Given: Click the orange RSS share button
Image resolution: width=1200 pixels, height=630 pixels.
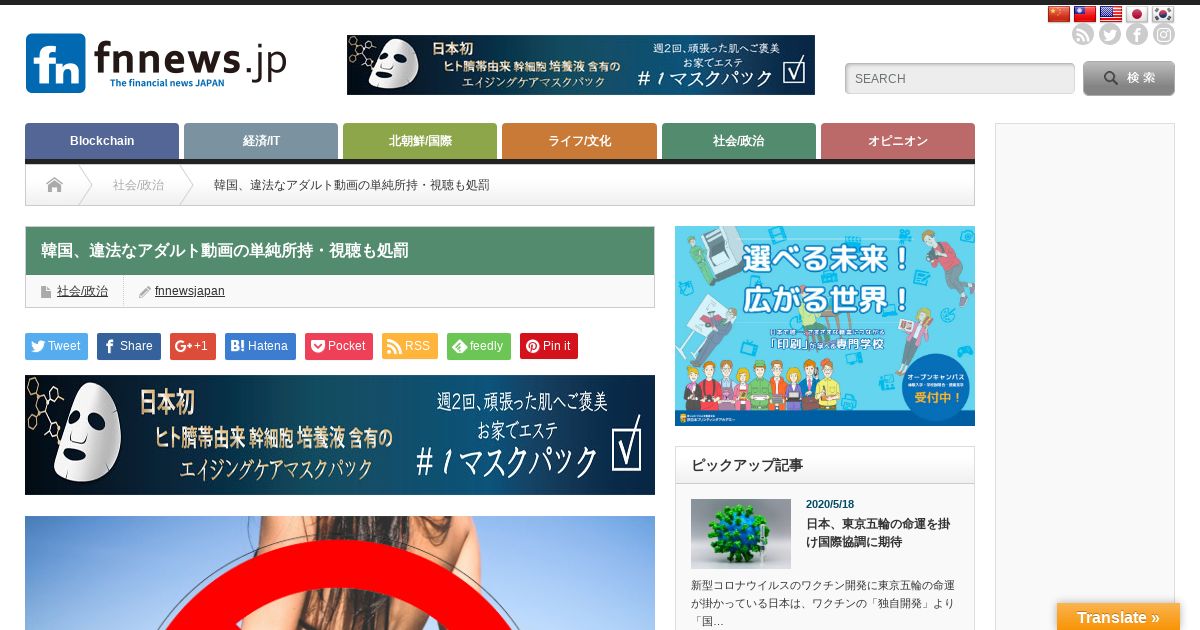Looking at the screenshot, I should coord(410,346).
